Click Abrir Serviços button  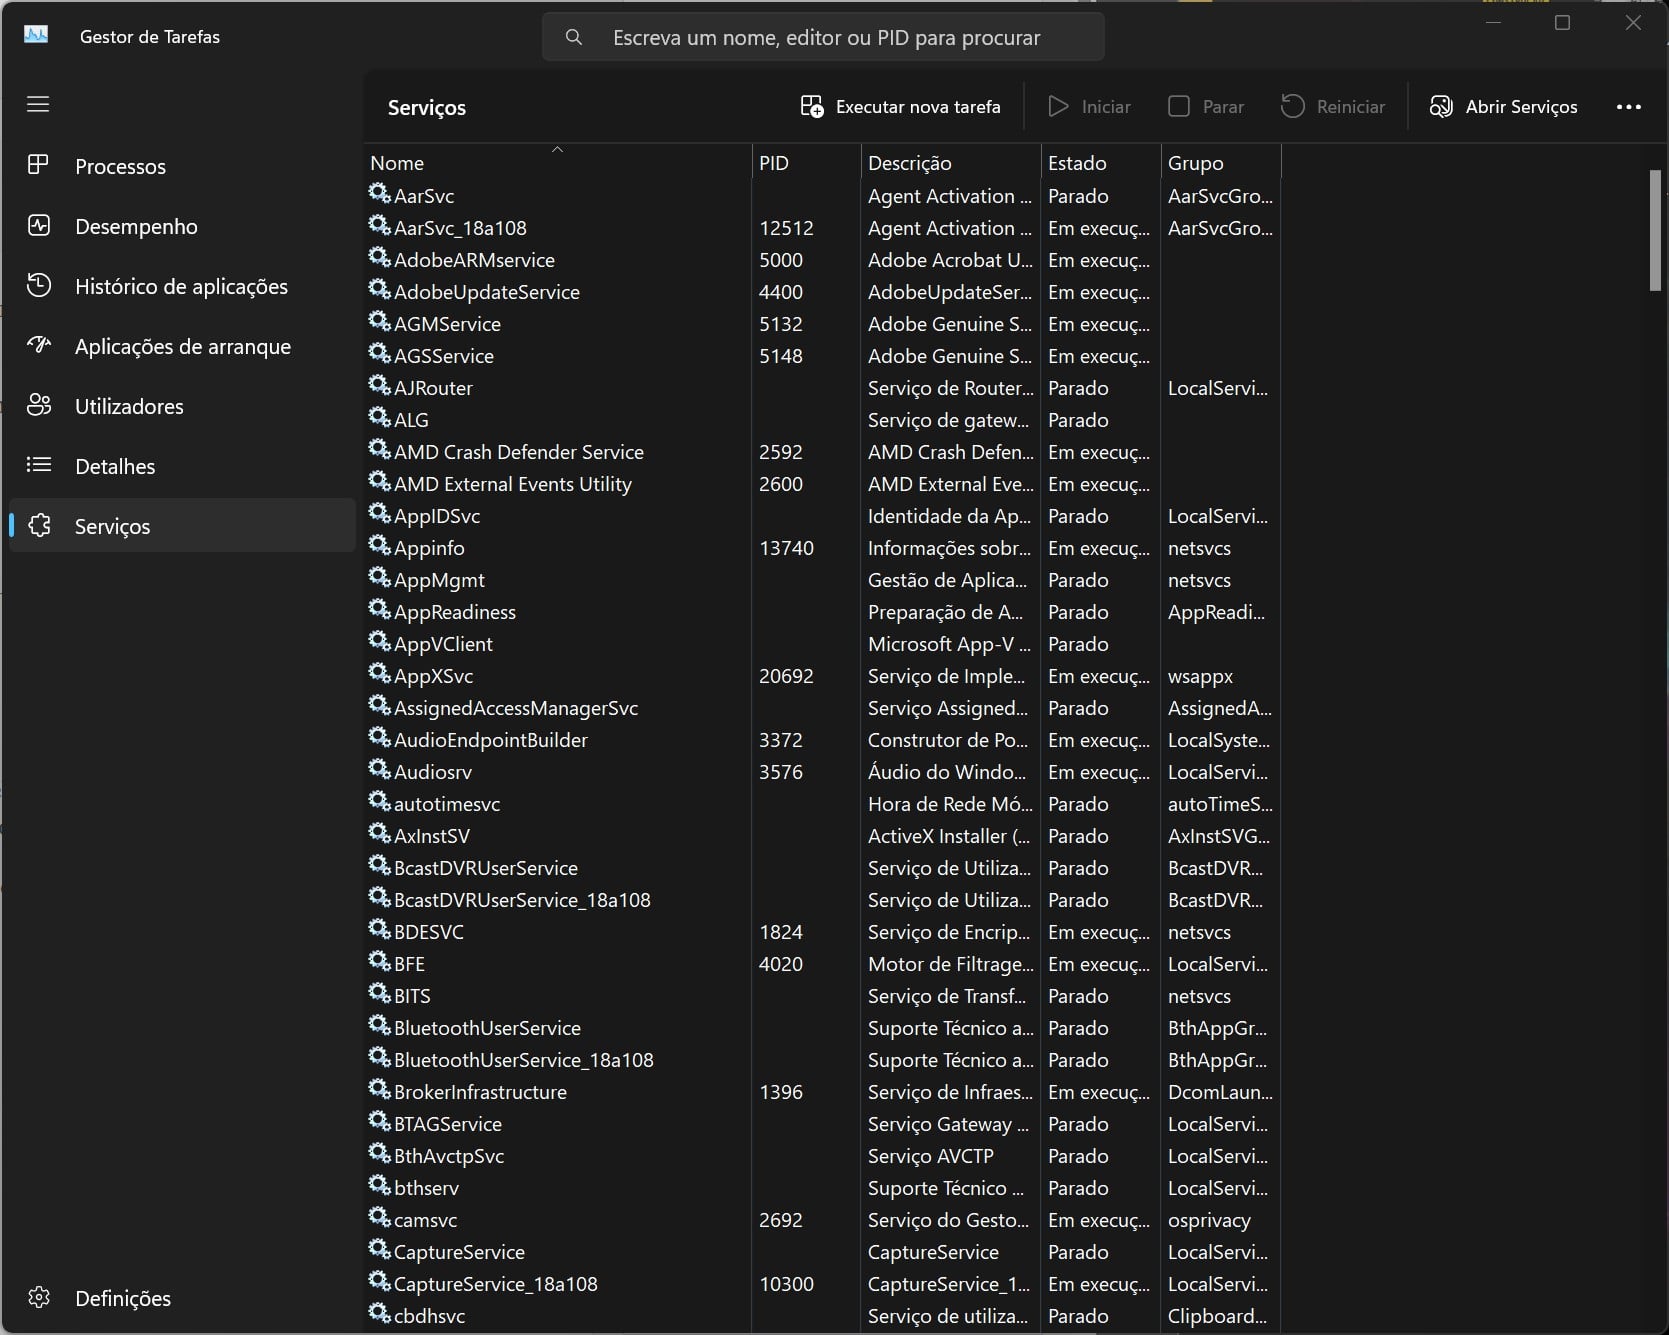(1503, 107)
